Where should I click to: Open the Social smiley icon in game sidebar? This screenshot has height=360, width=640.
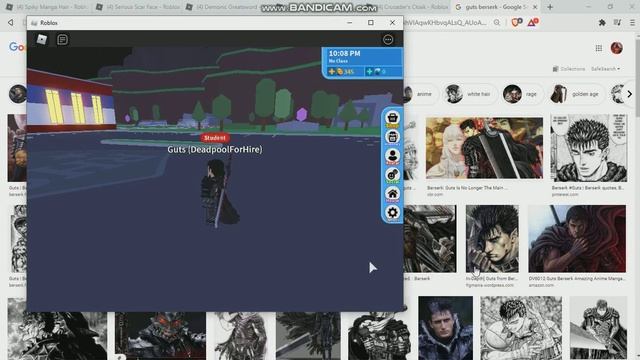pos(392,175)
